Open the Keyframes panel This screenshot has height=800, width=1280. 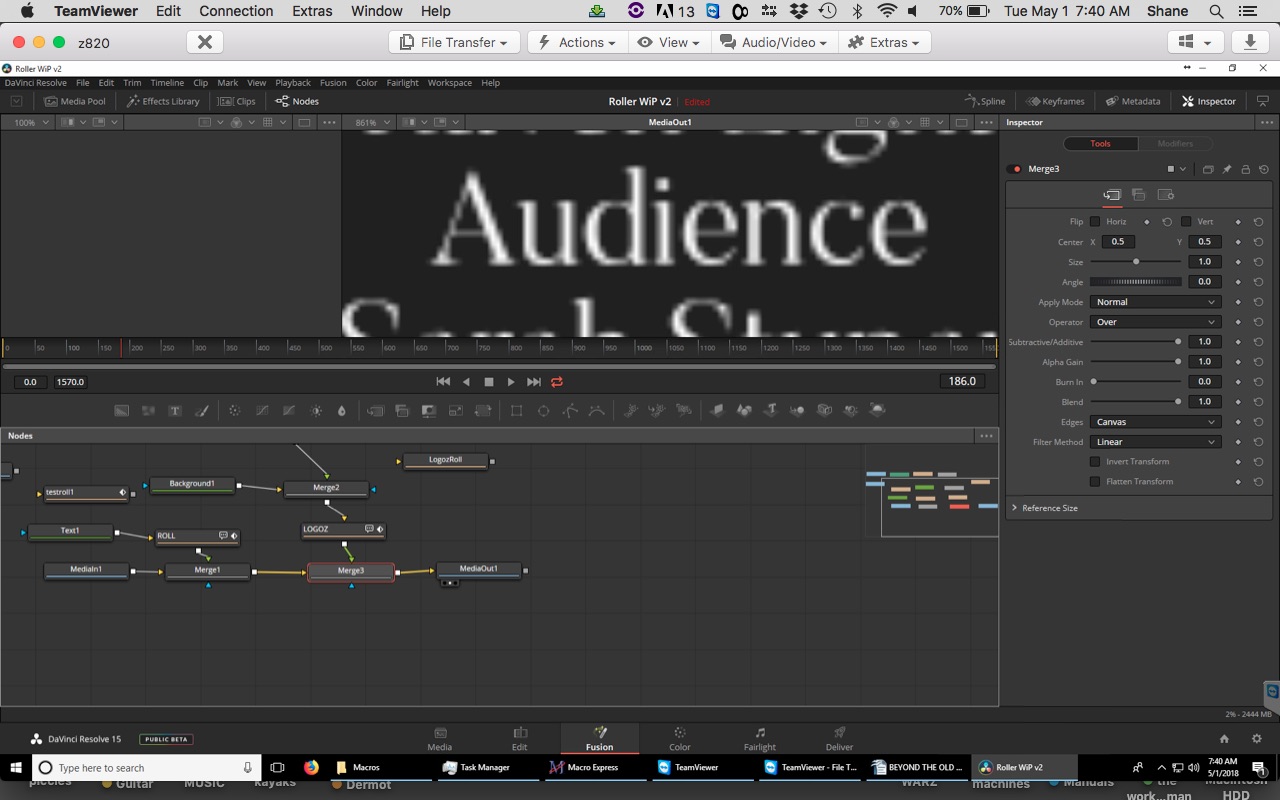pos(1055,101)
